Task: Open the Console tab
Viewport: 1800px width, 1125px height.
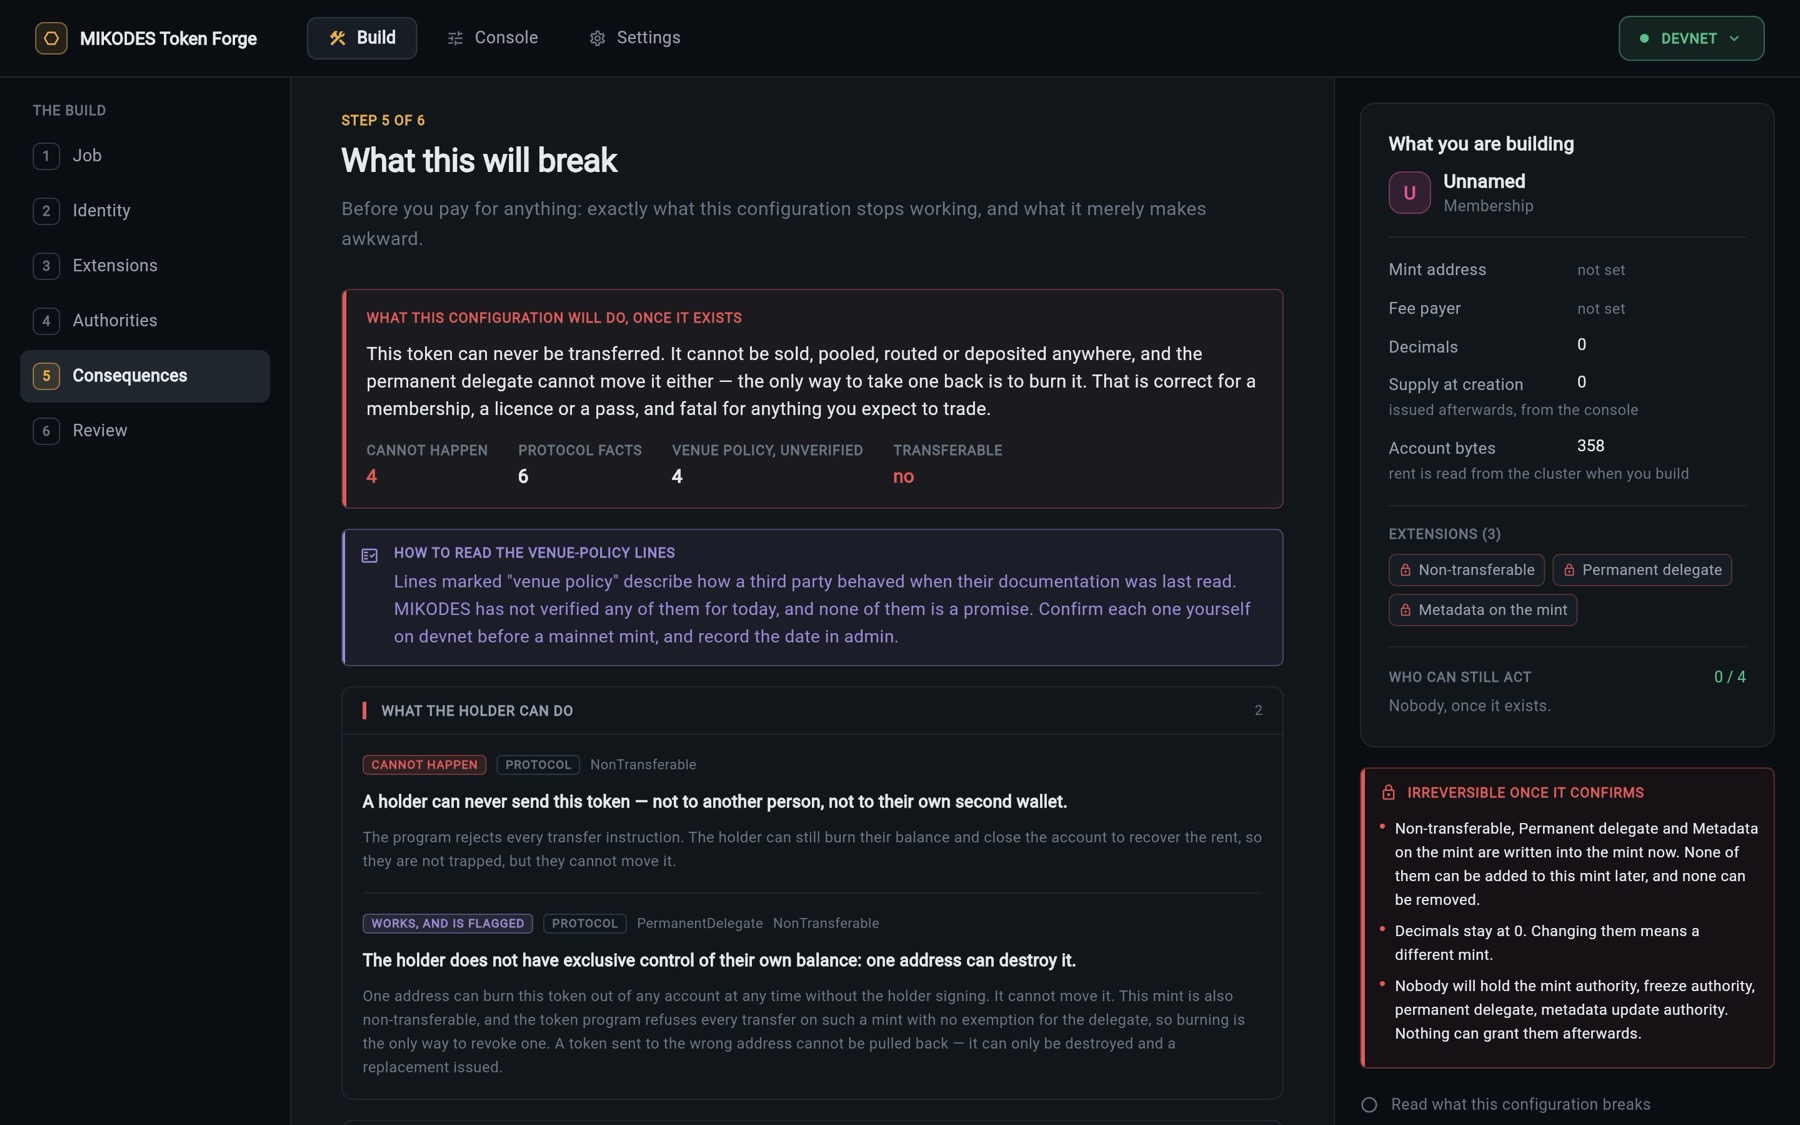Action: pyautogui.click(x=492, y=38)
